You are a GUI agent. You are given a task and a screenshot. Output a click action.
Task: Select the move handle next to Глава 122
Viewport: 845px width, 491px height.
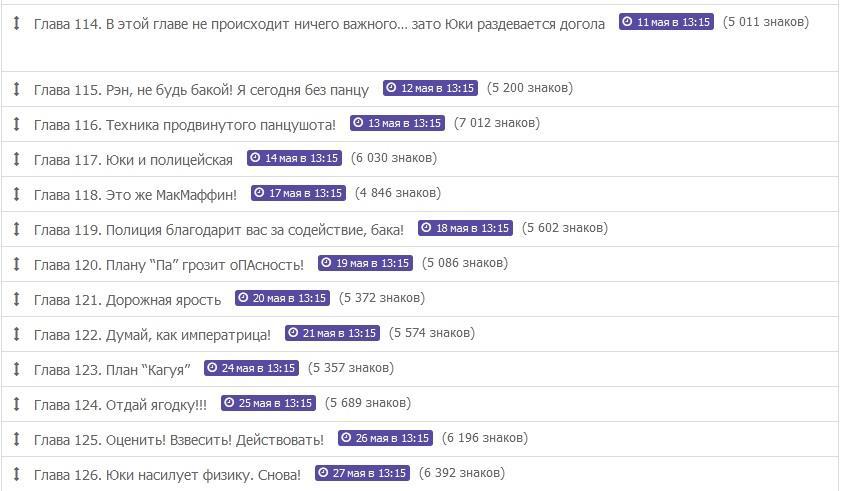[x=16, y=334]
